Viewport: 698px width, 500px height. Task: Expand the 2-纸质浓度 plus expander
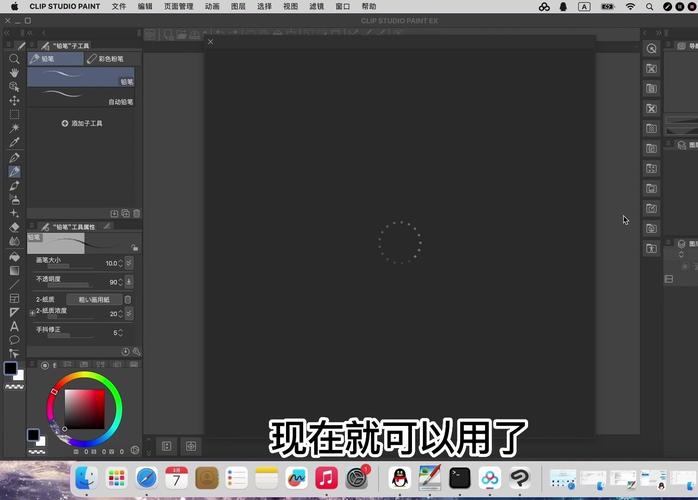coord(32,313)
